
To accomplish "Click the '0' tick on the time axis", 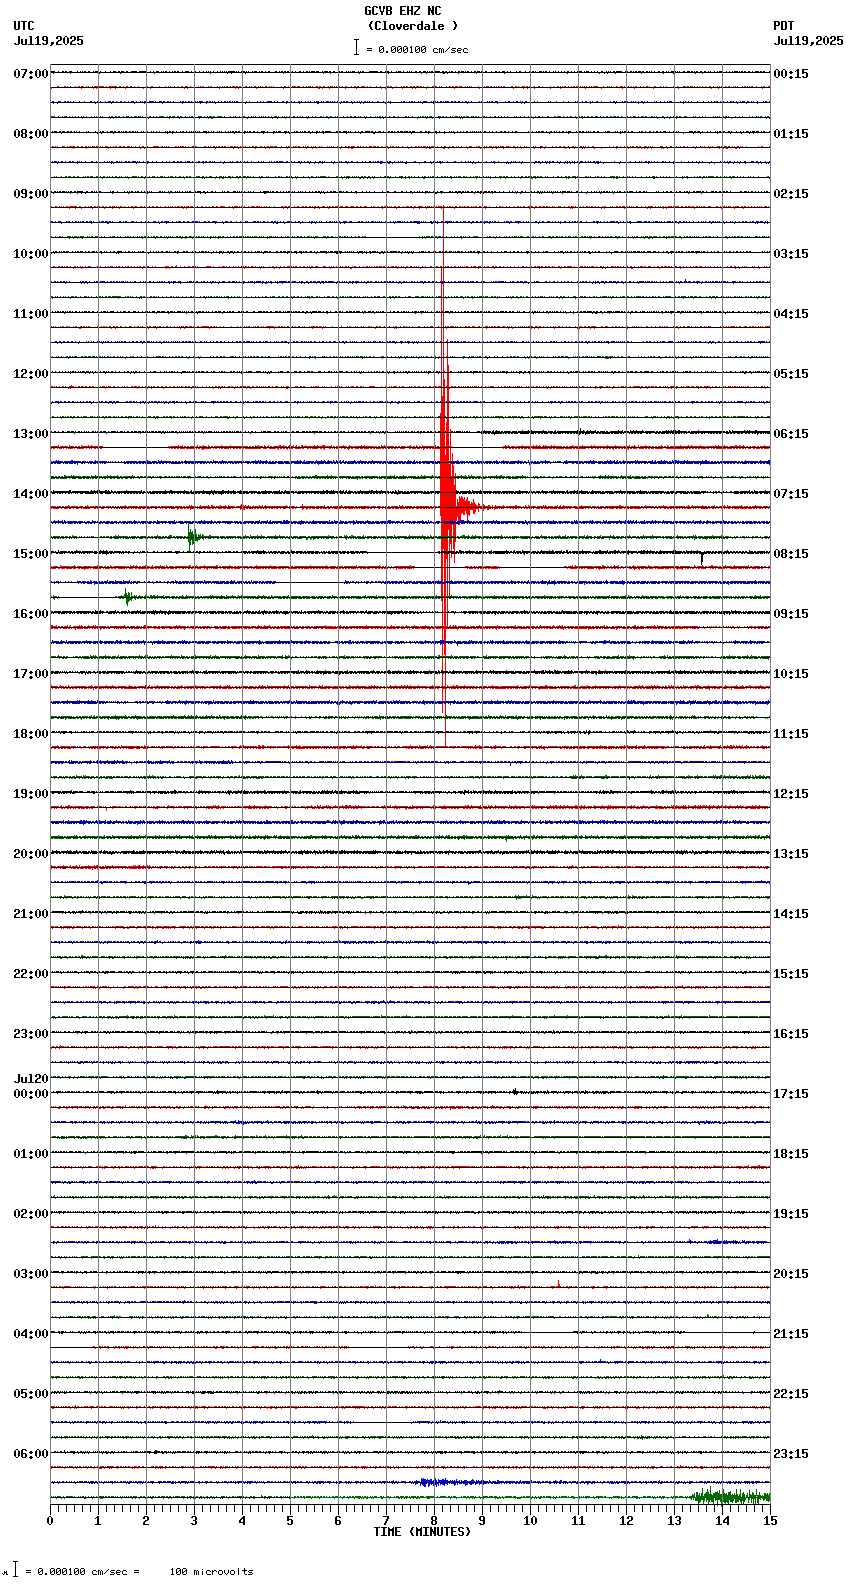I will pyautogui.click(x=50, y=1521).
